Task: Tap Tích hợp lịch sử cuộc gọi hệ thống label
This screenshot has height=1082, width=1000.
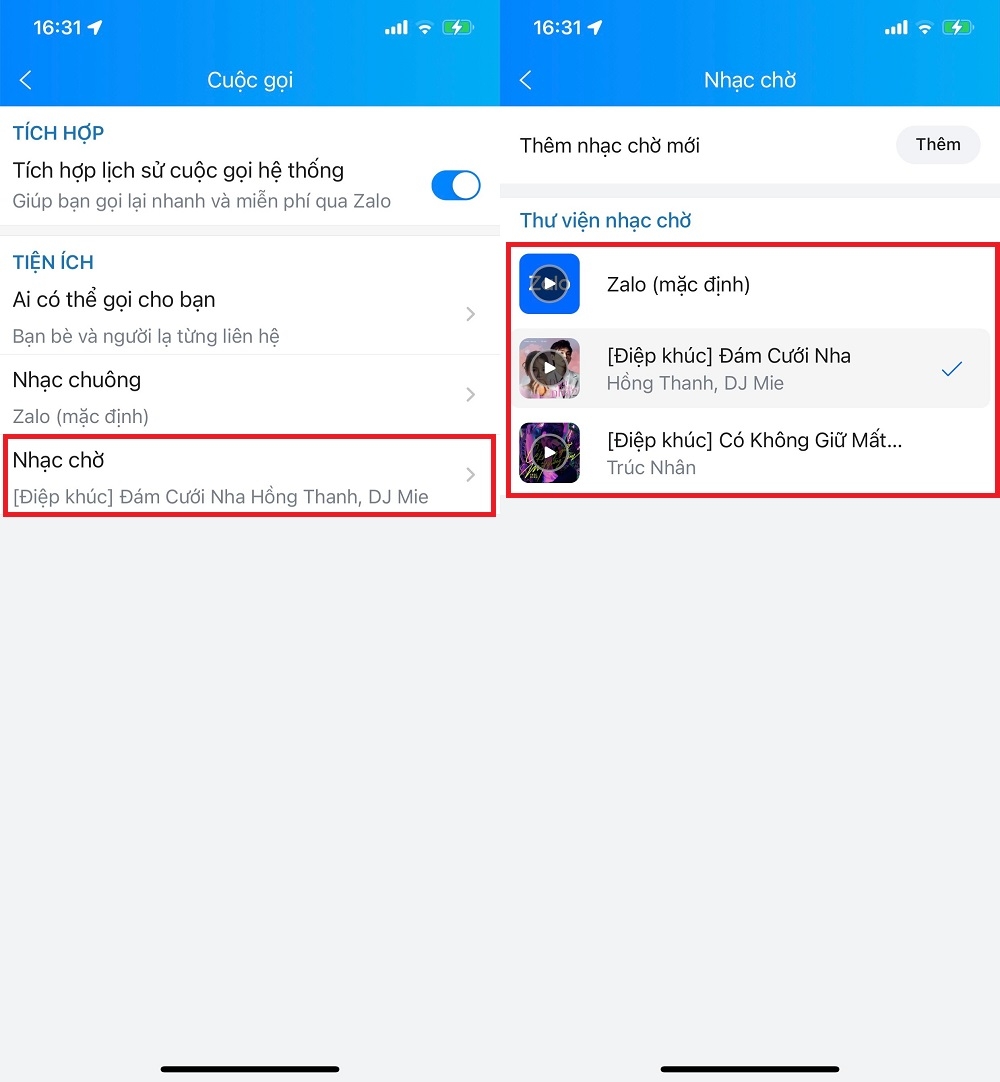Action: pyautogui.click(x=178, y=170)
